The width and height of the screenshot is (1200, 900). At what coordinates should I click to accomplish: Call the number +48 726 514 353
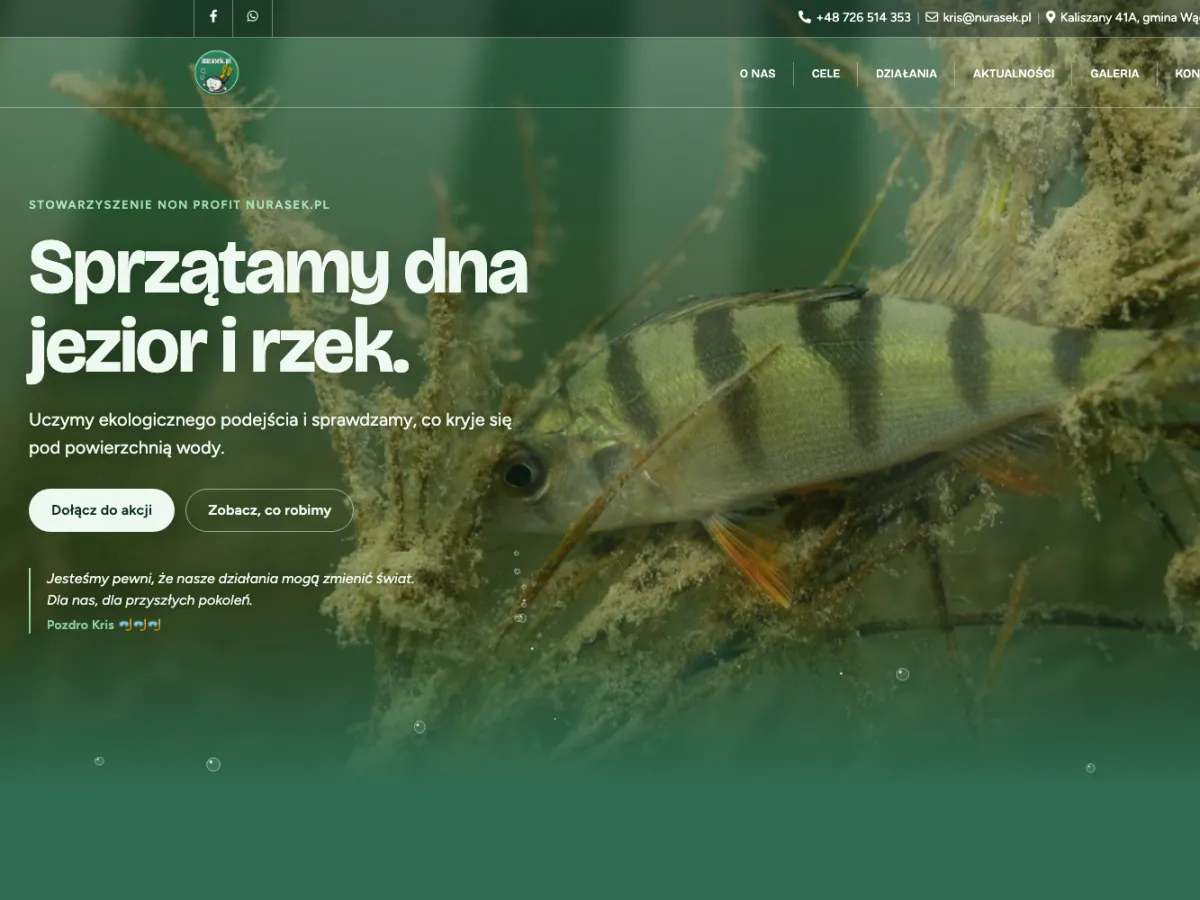(863, 17)
